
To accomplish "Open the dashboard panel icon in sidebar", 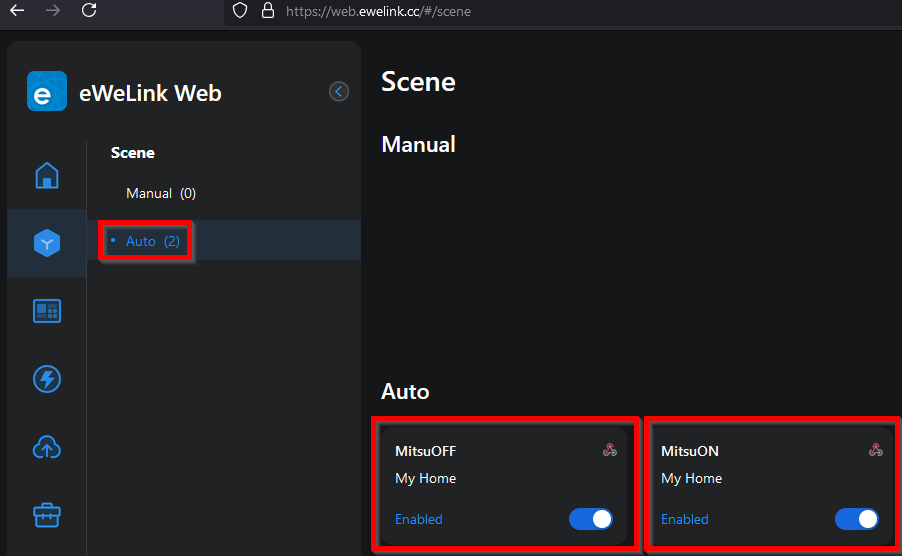I will [47, 311].
